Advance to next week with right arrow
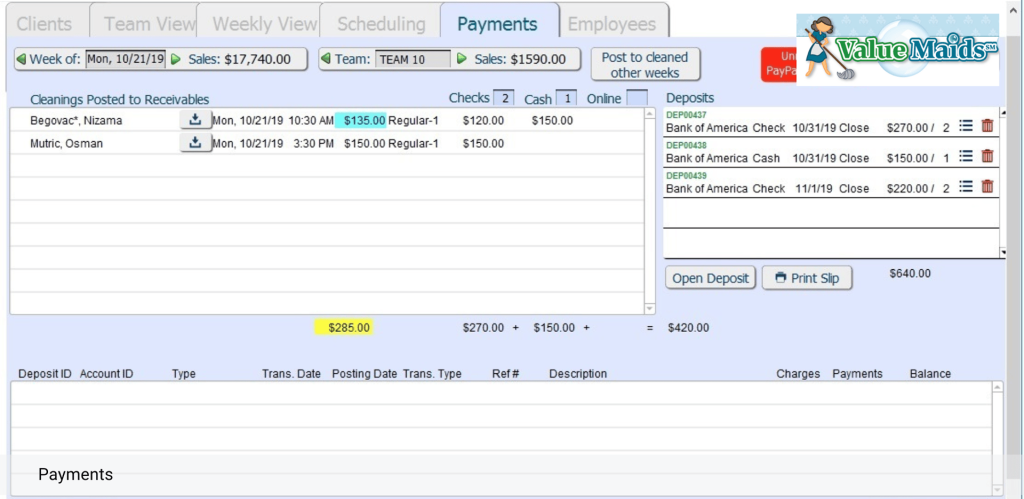The height and width of the screenshot is (499, 1024). [176, 59]
